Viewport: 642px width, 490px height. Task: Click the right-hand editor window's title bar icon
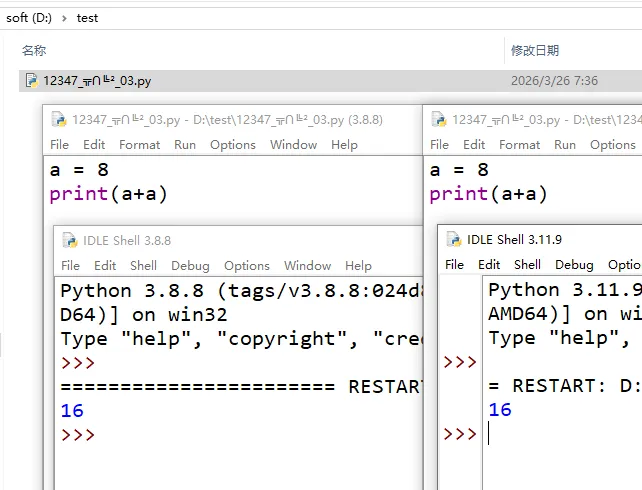pyautogui.click(x=439, y=119)
